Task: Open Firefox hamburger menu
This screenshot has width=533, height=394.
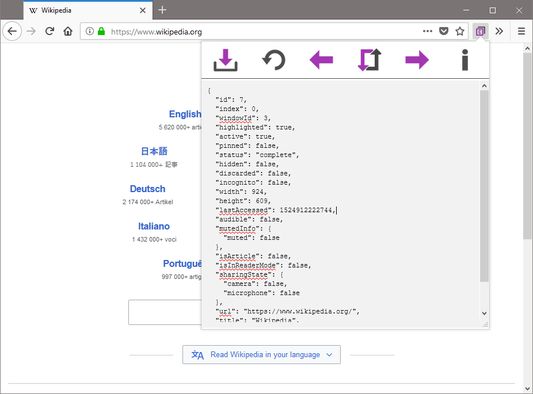Action: pyautogui.click(x=521, y=31)
